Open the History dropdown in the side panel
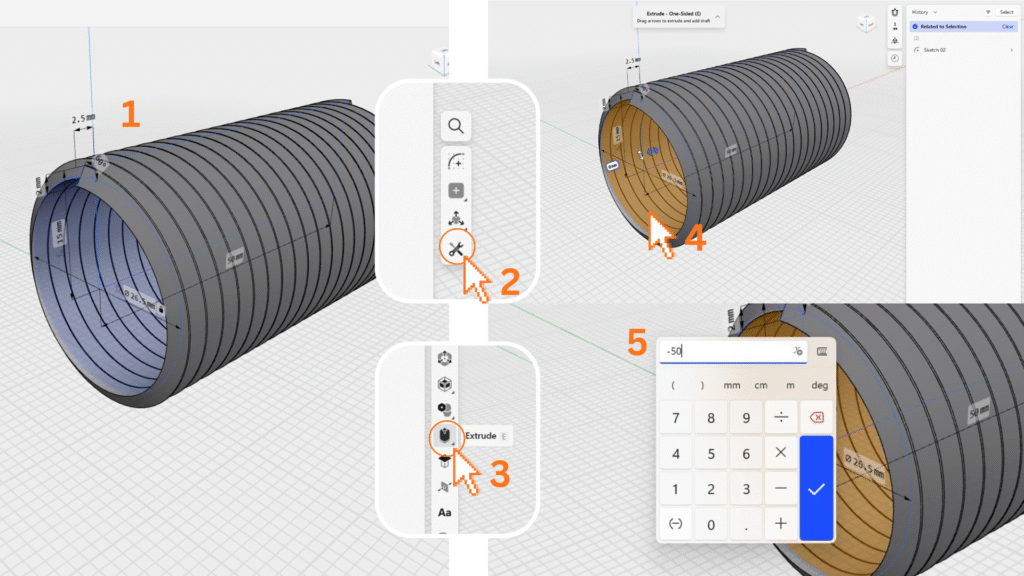 (924, 12)
